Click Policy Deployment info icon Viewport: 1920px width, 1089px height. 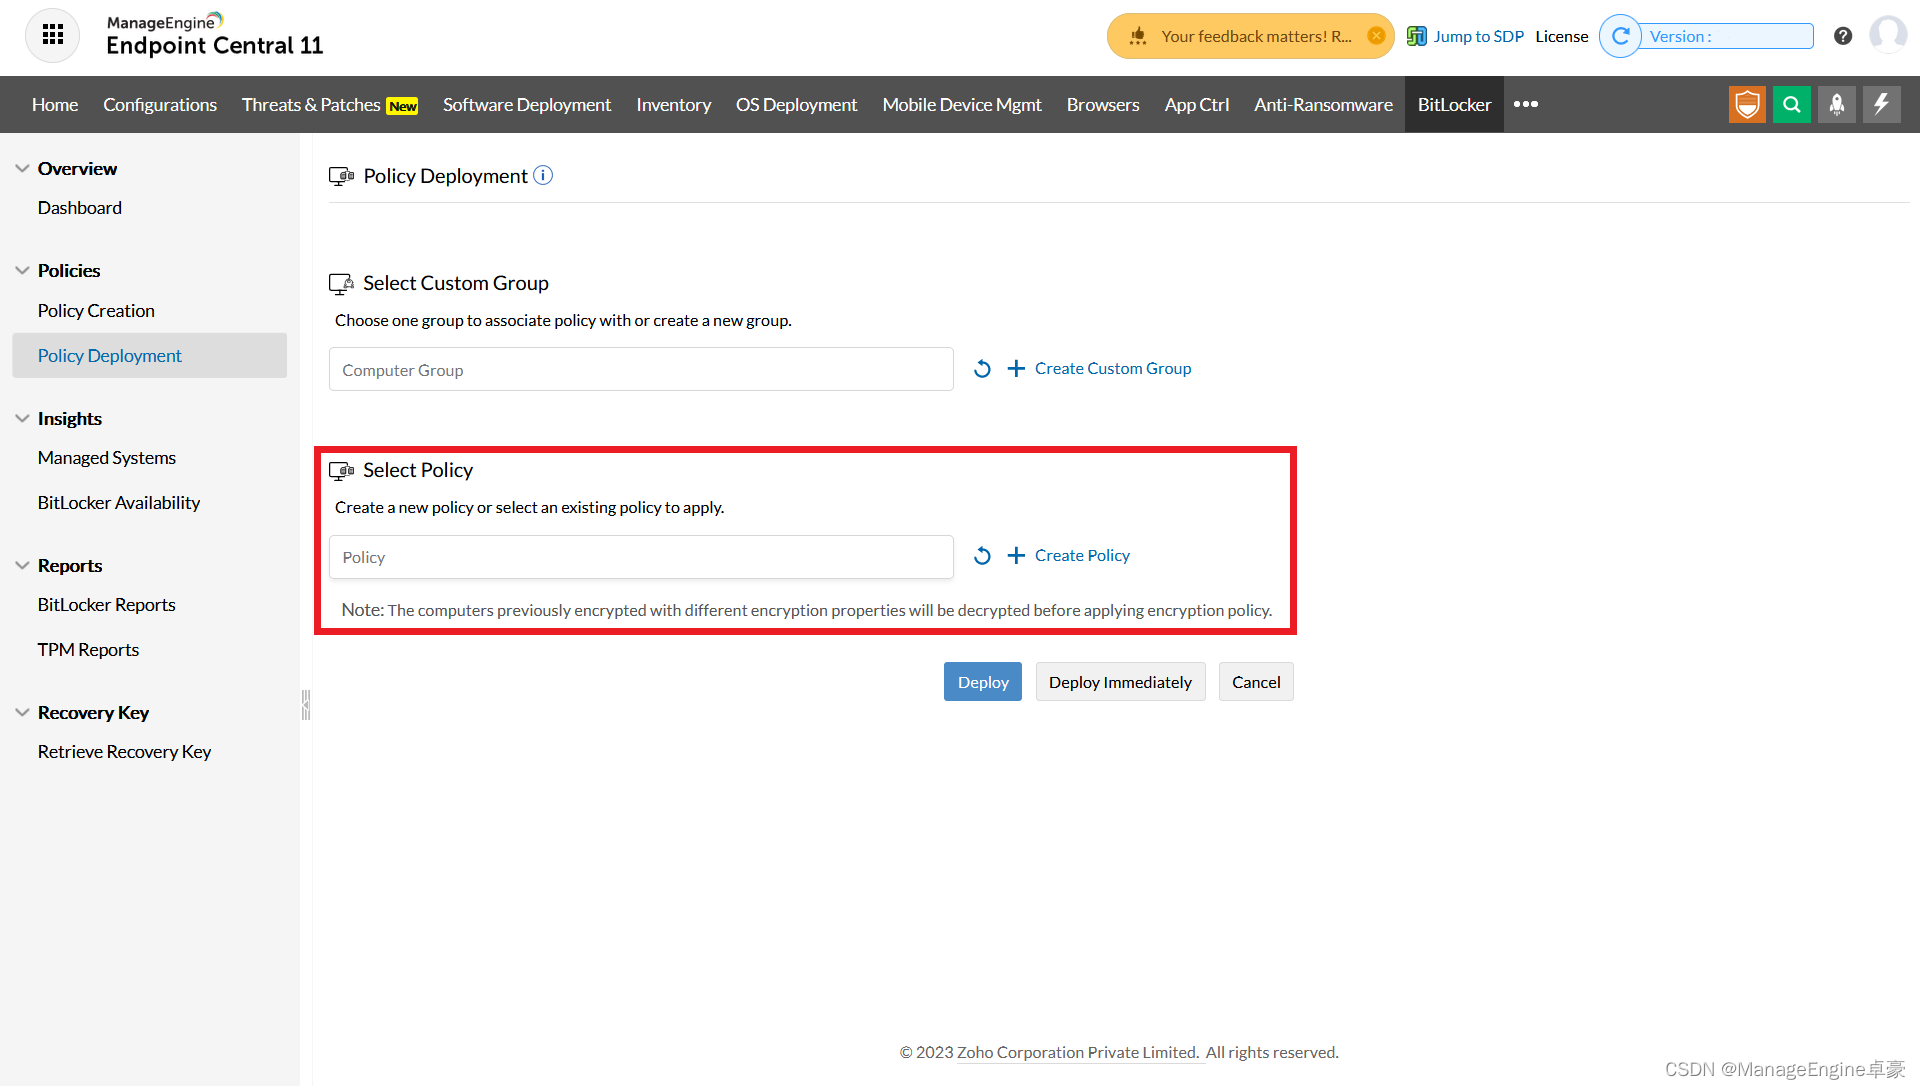pos(543,176)
